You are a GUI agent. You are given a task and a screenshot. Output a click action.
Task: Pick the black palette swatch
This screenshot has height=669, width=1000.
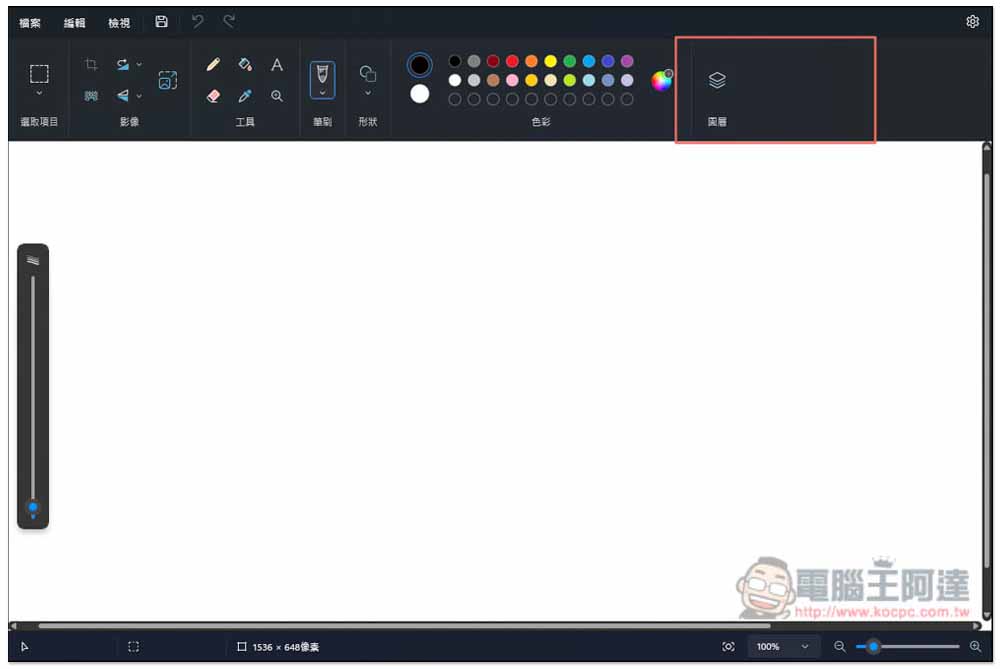pos(455,61)
